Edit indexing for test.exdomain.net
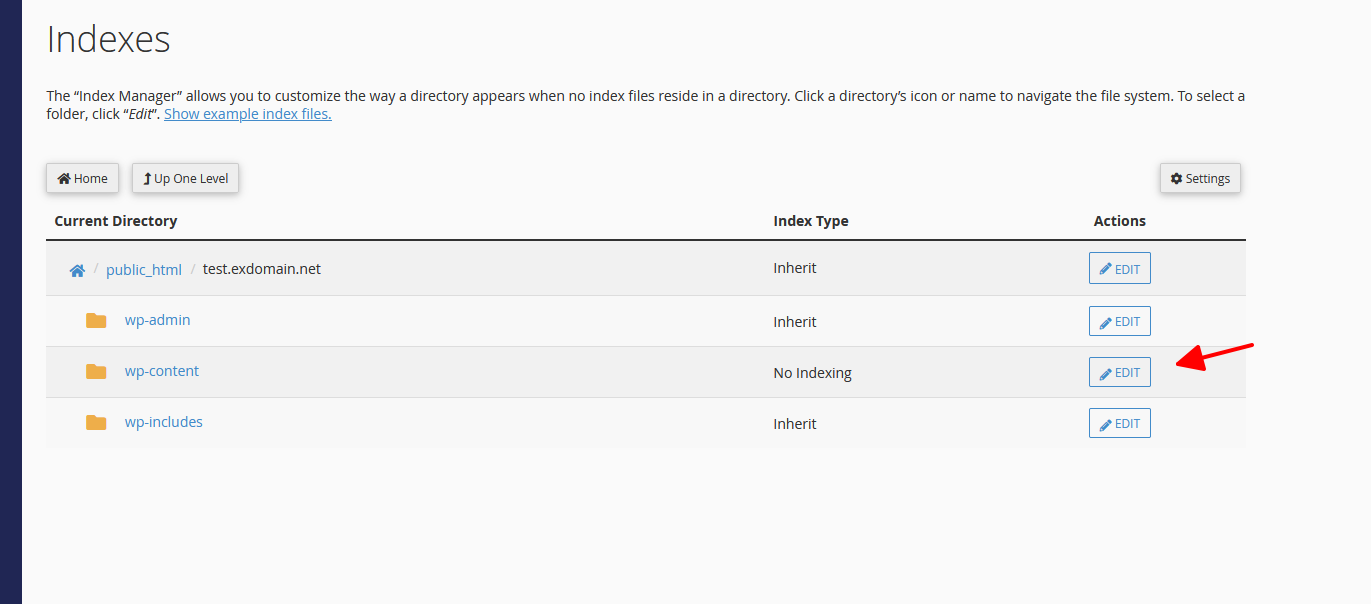The width and height of the screenshot is (1371, 604). tap(1120, 269)
